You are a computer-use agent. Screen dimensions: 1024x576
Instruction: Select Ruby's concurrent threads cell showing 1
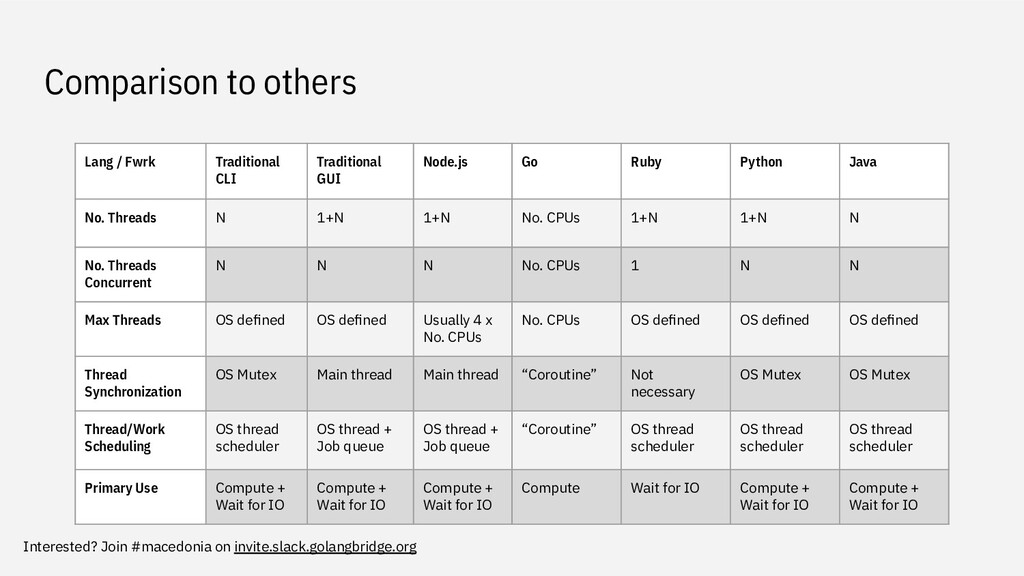coord(675,274)
